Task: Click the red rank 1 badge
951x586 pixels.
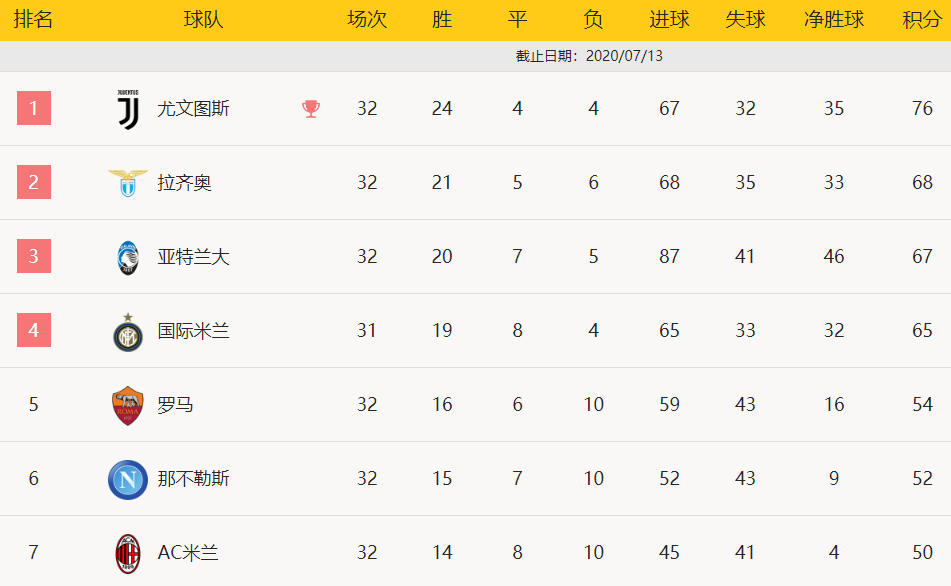Action: [34, 108]
